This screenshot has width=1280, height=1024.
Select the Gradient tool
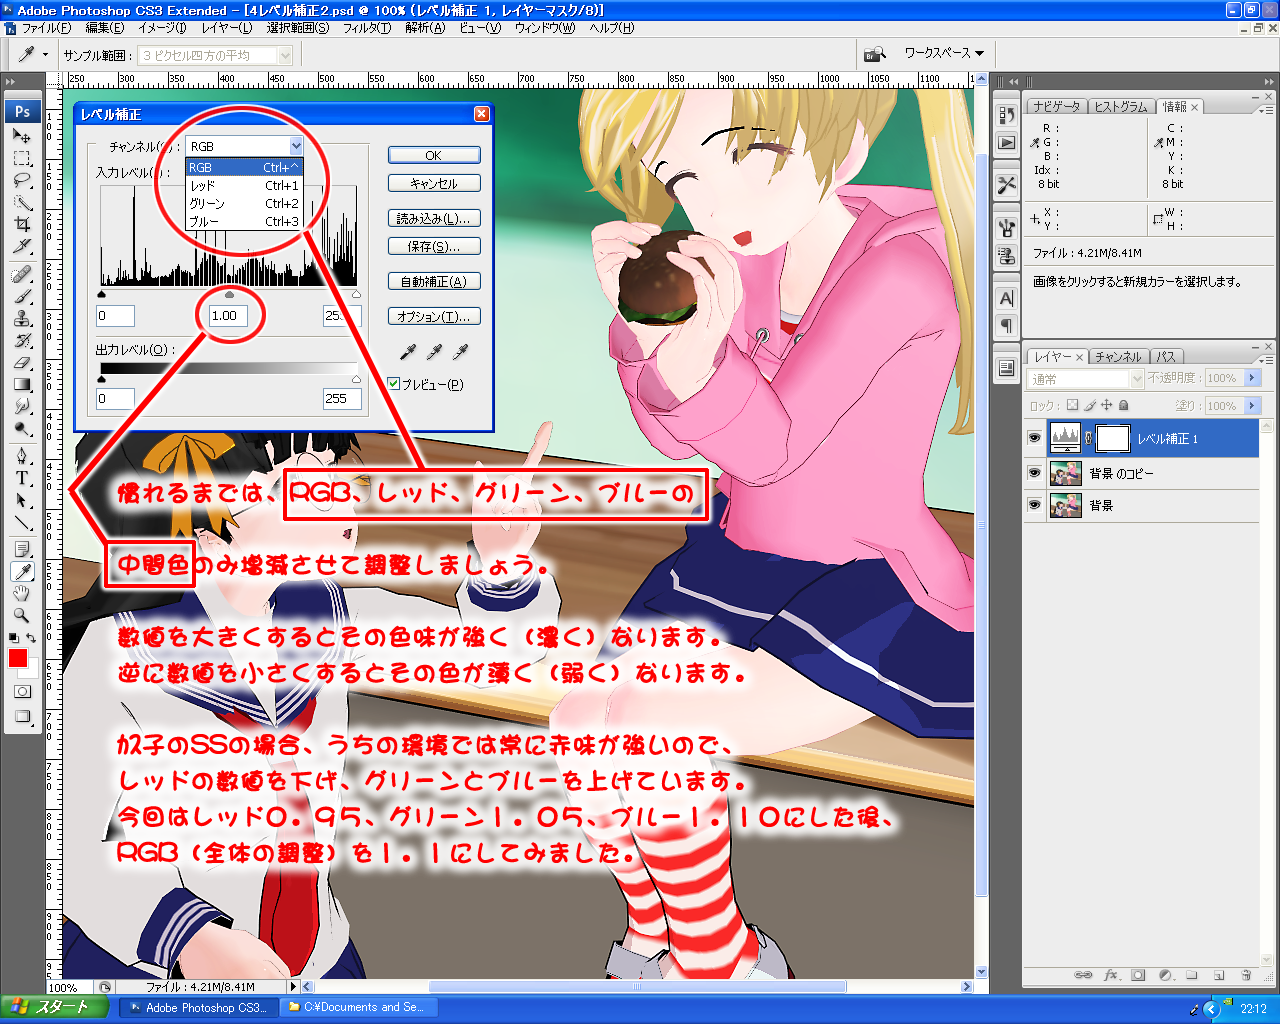tap(22, 385)
